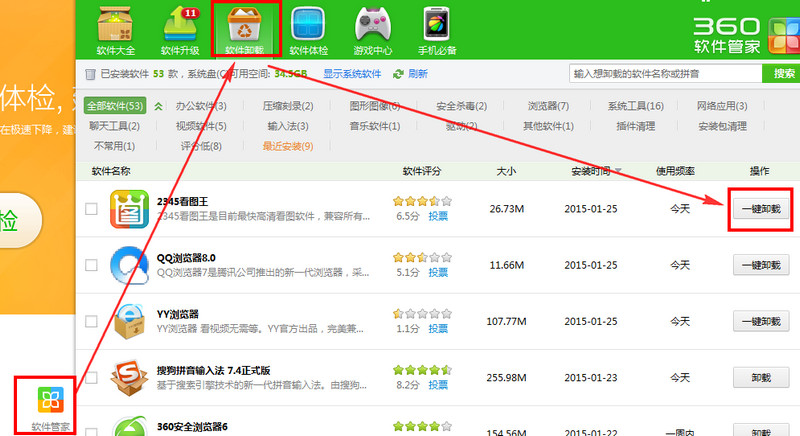This screenshot has height=436, width=800.
Task: Sort by 安装时间 column arrow
Action: tap(618, 171)
